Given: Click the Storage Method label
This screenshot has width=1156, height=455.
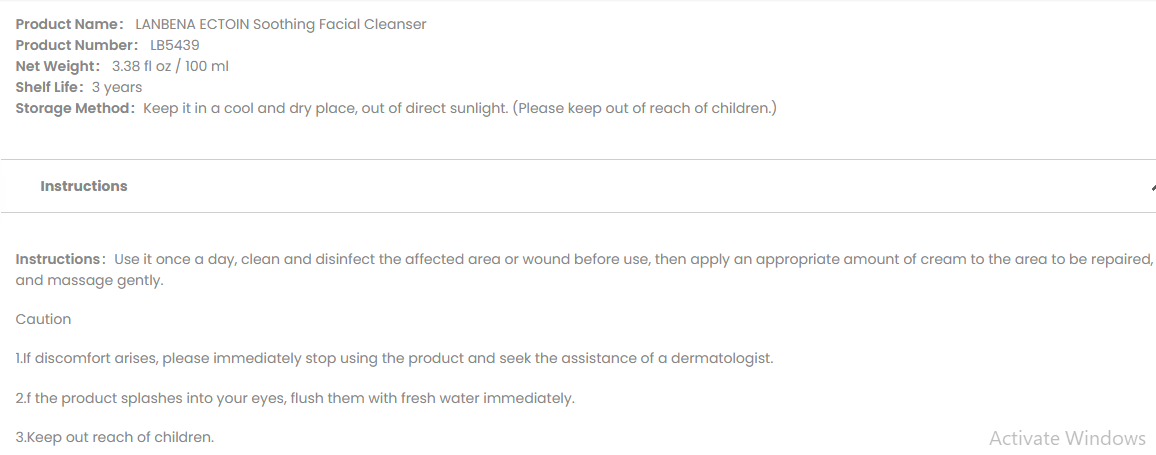Looking at the screenshot, I should click(75, 108).
